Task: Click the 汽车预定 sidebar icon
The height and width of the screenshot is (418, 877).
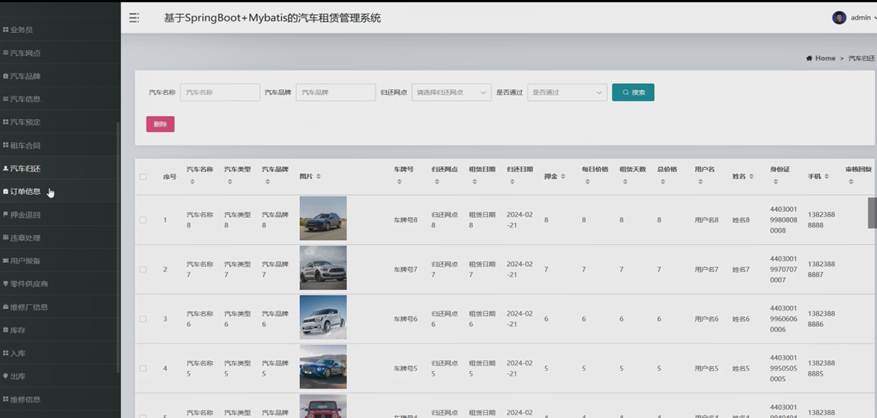Action: coord(6,122)
